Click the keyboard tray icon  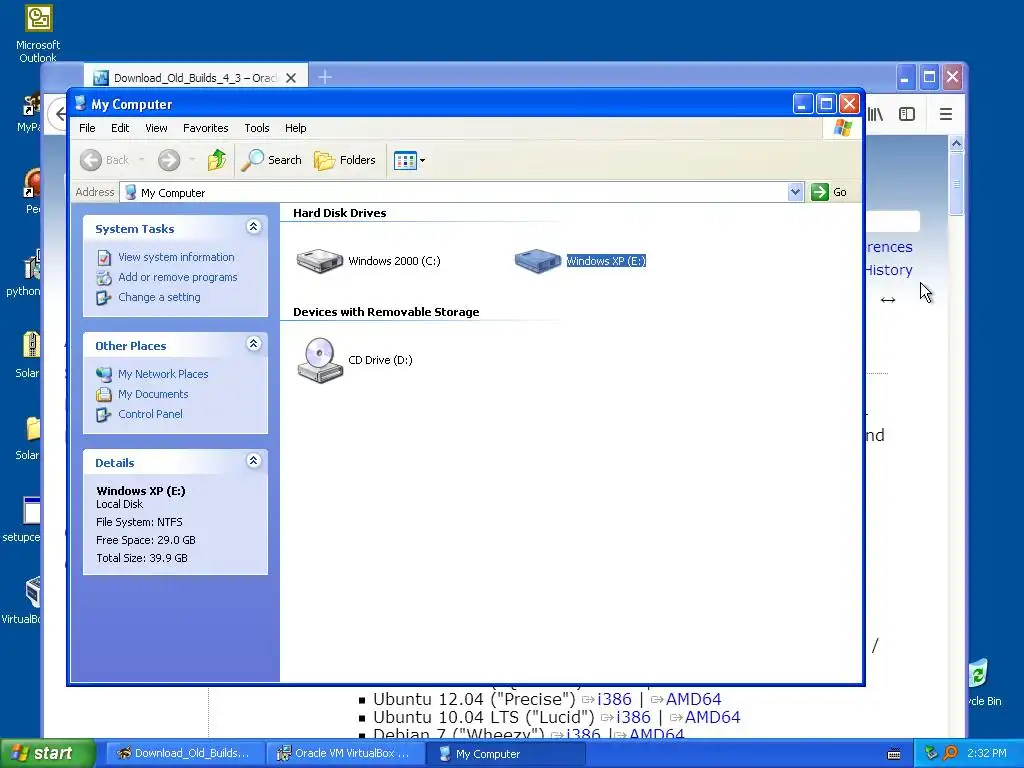click(x=894, y=754)
